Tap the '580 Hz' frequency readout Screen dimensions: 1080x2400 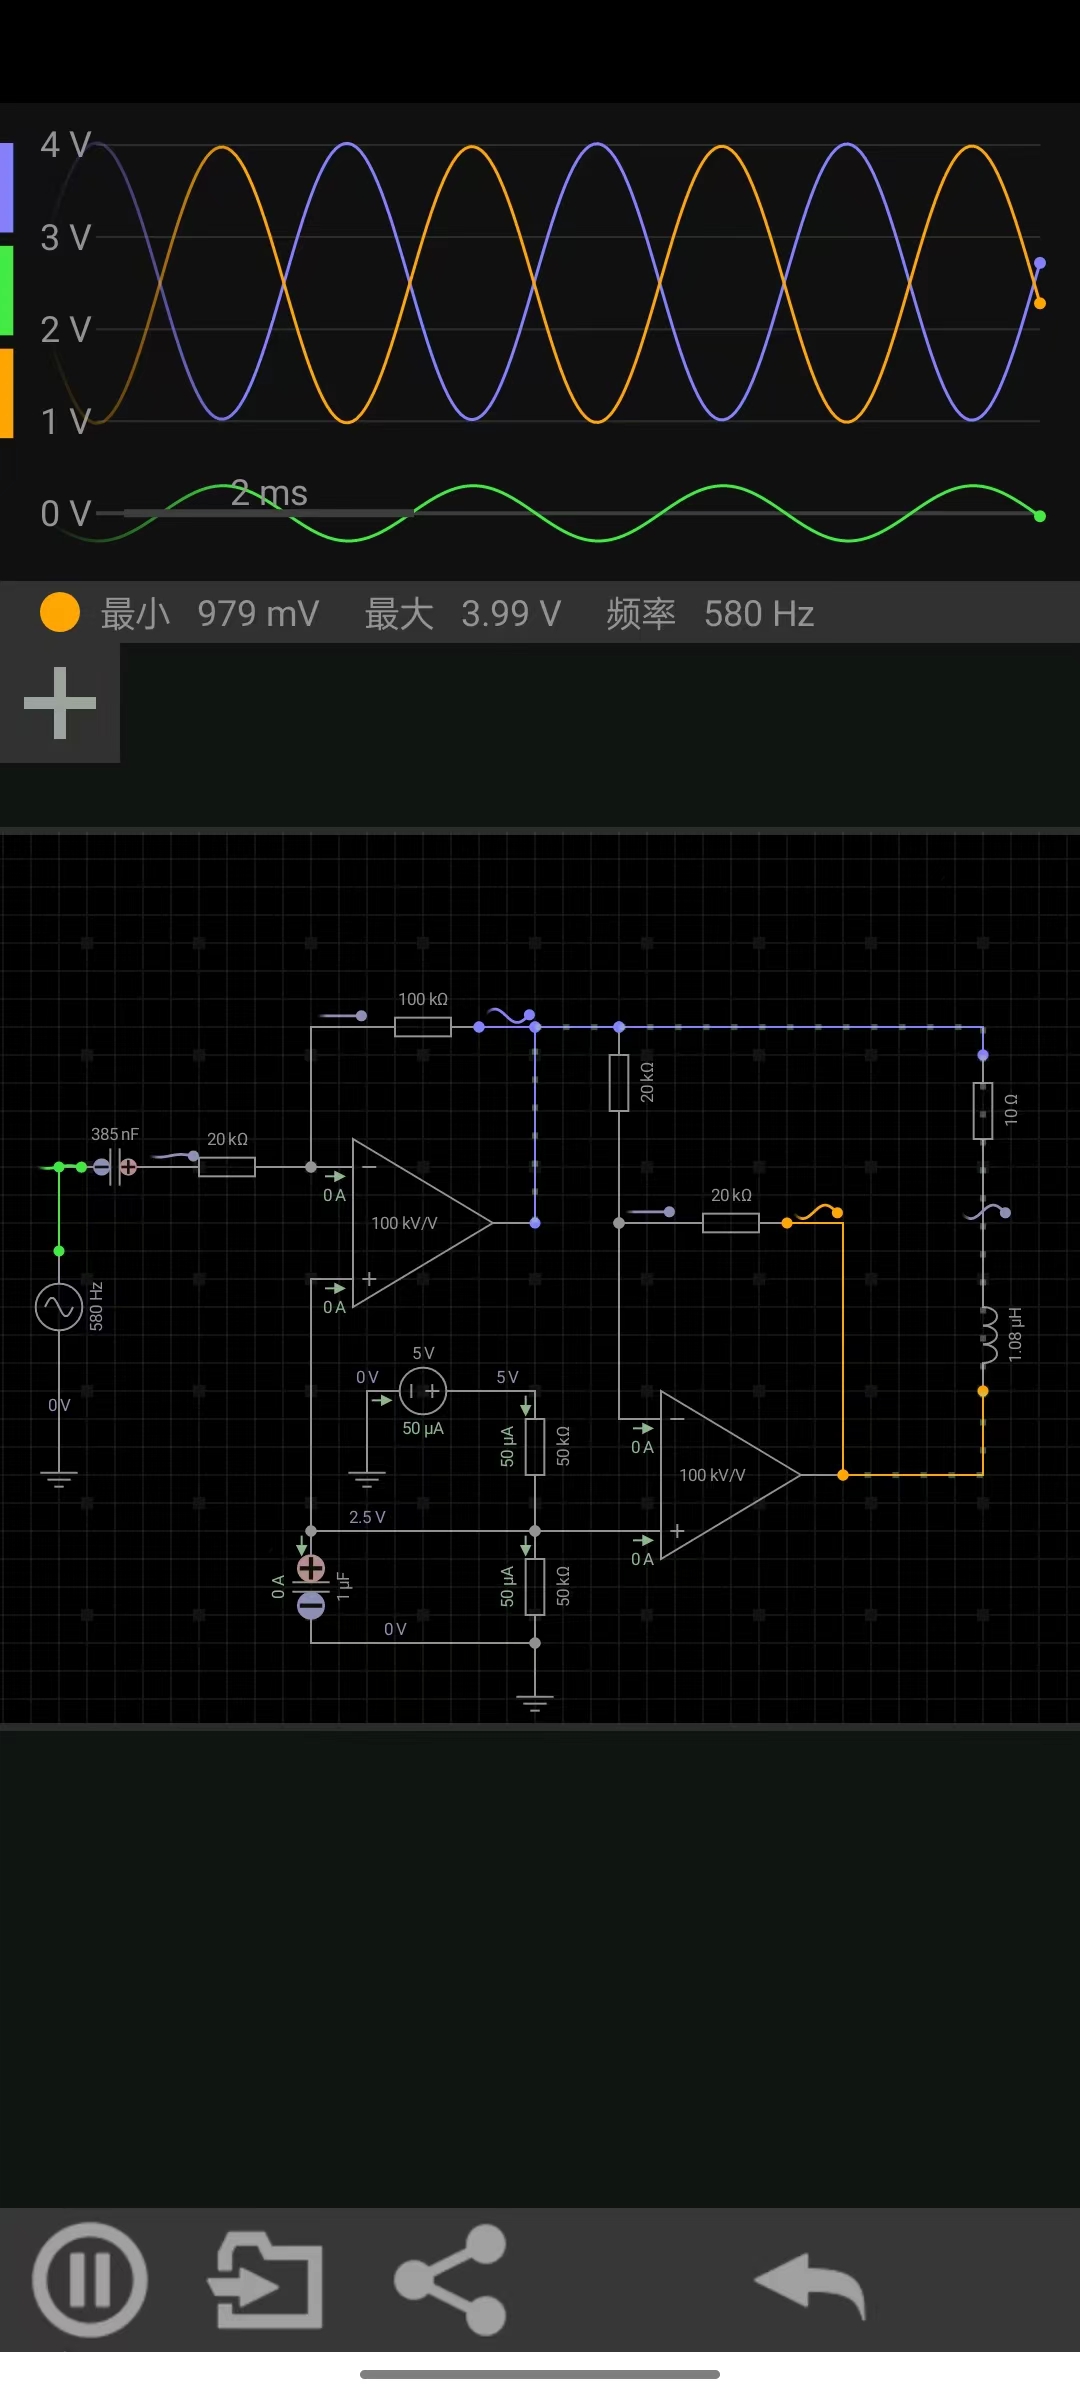click(759, 613)
